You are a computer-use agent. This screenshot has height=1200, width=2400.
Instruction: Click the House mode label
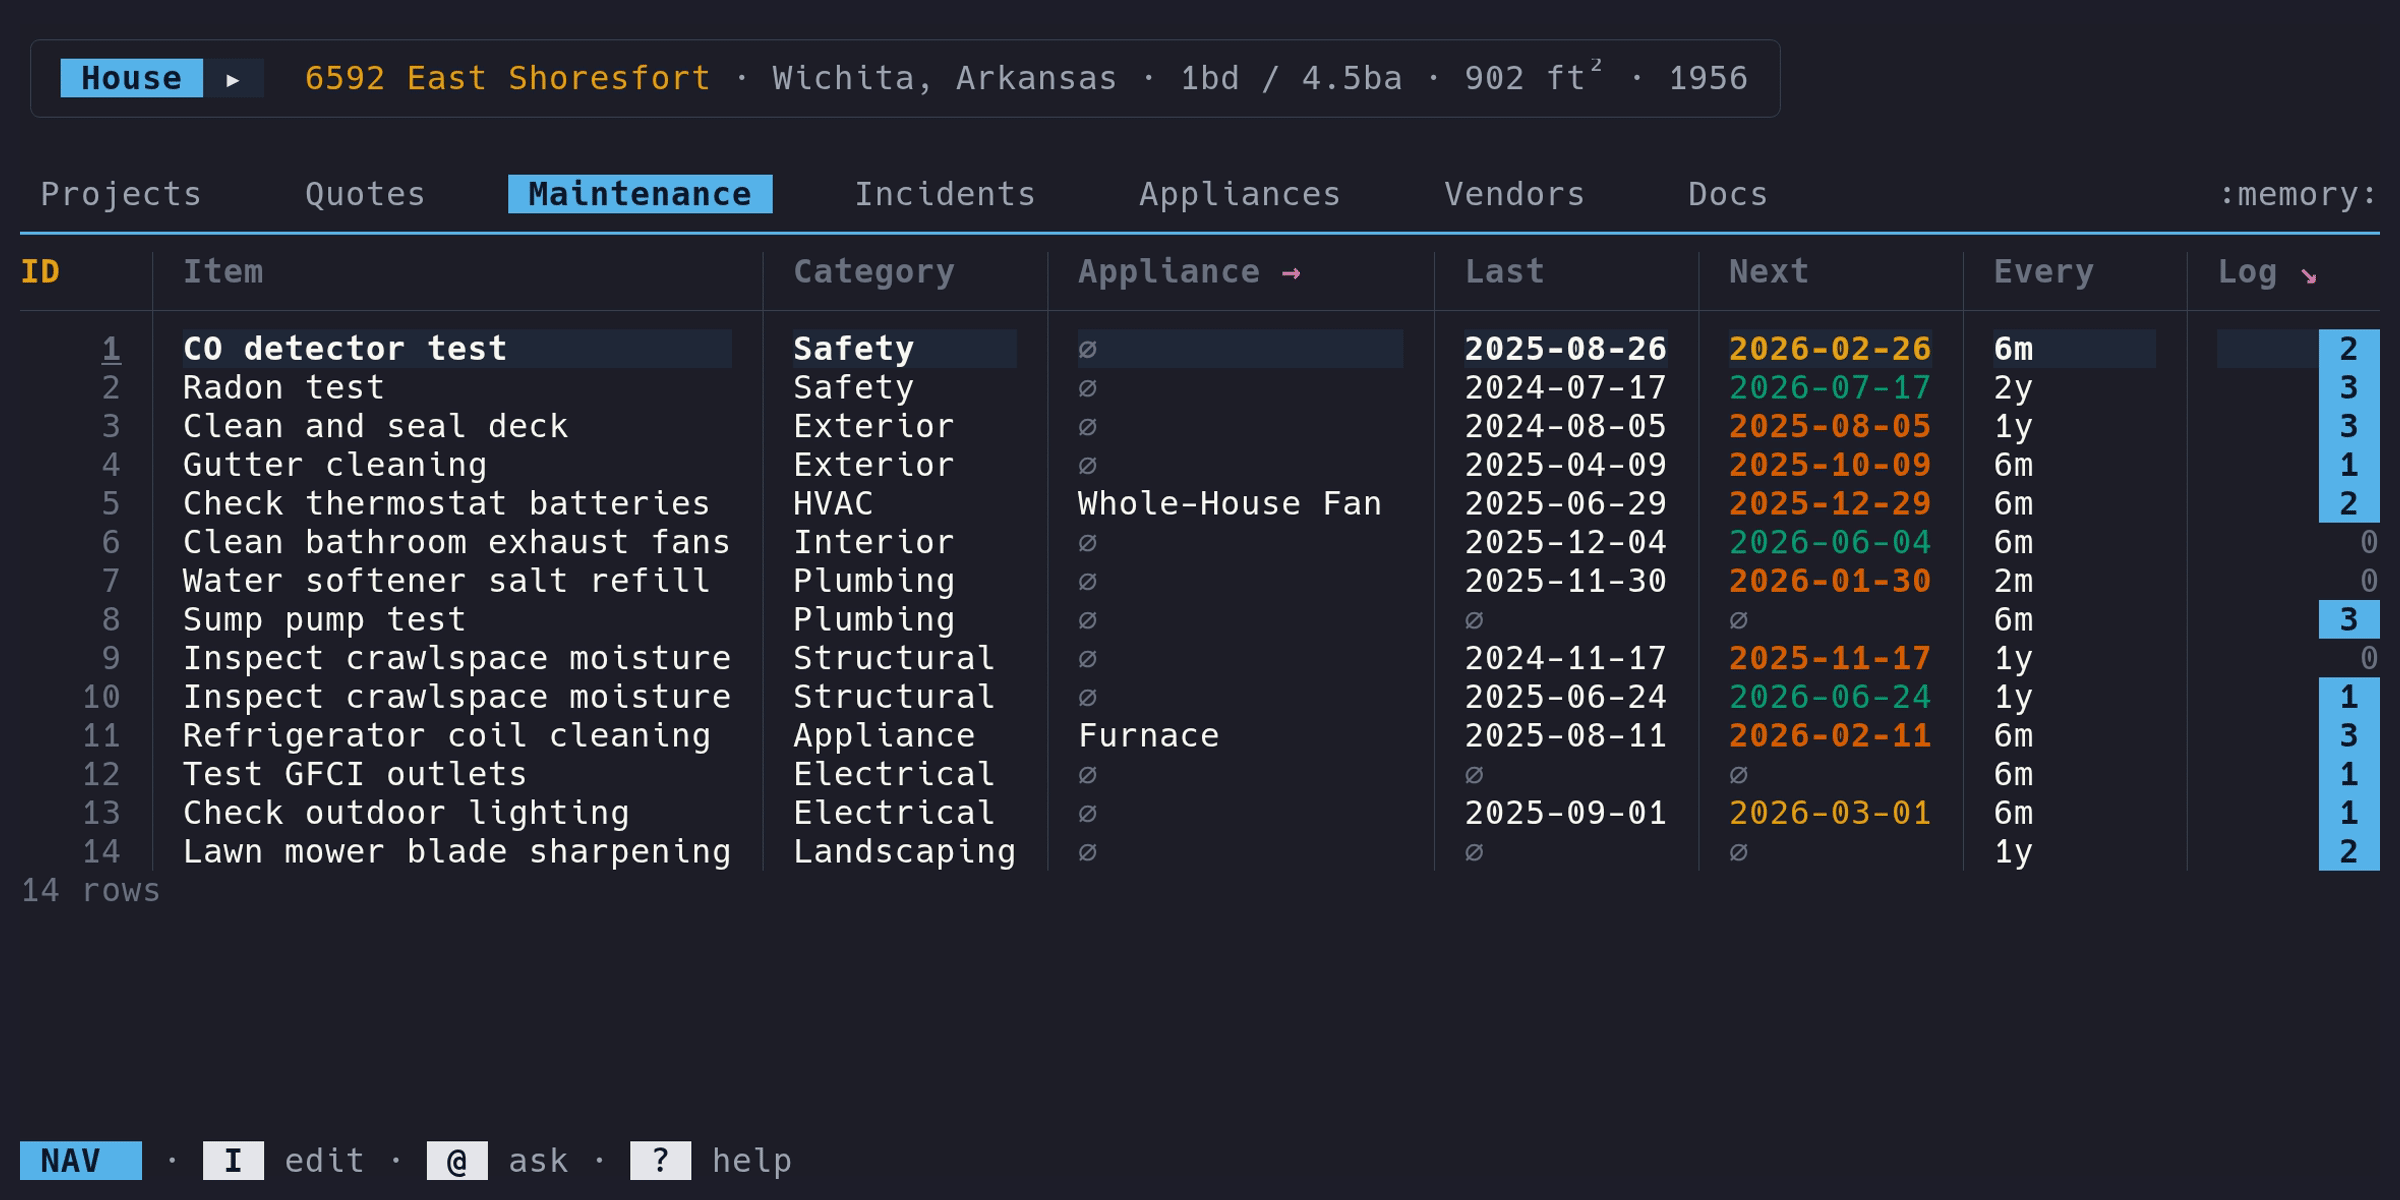131,79
